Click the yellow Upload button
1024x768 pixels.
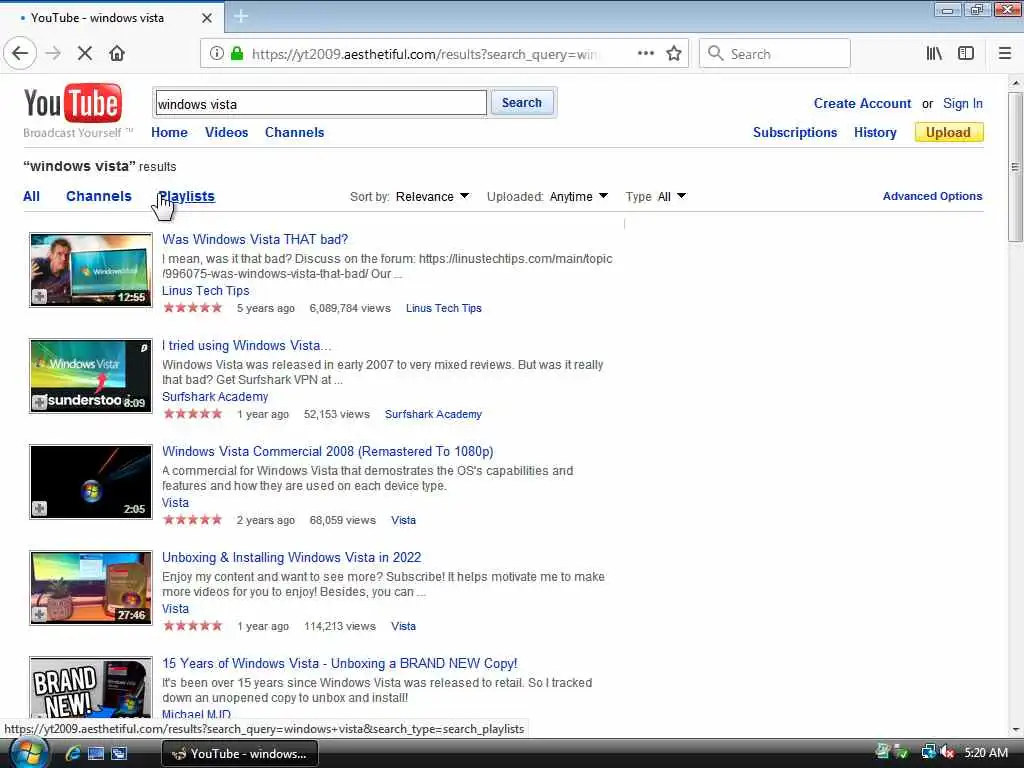click(948, 133)
